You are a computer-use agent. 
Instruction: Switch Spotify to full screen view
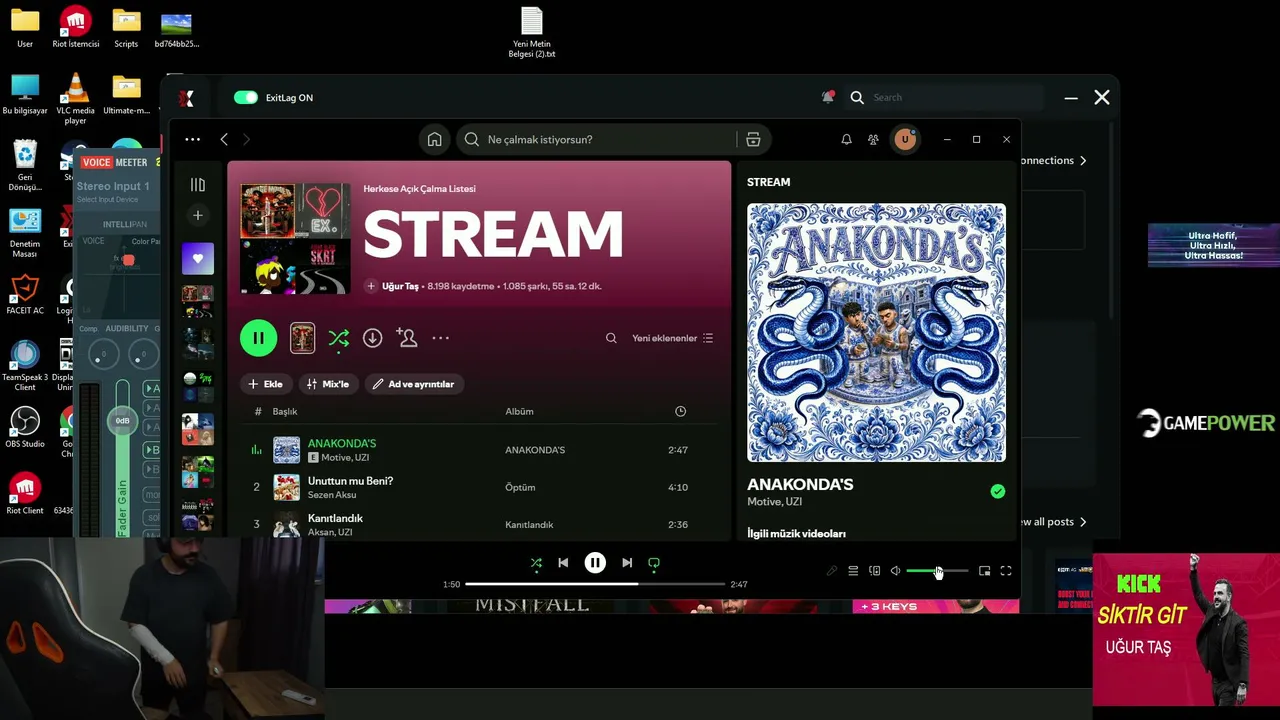pos(1006,571)
